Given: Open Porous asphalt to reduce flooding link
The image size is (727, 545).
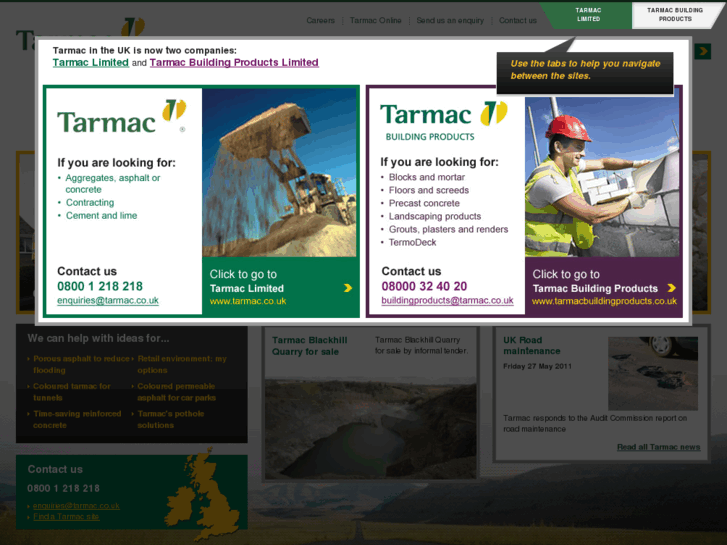Looking at the screenshot, I should pos(81,365).
